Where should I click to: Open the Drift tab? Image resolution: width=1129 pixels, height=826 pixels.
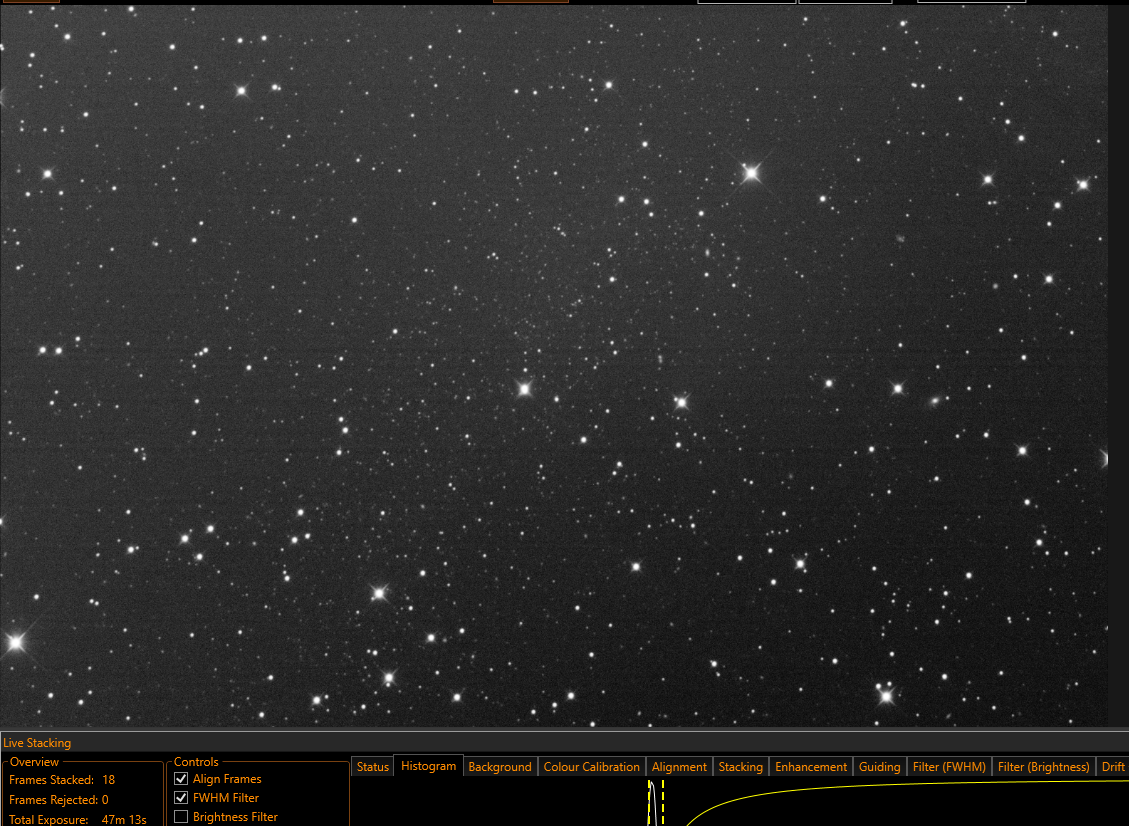(1112, 767)
